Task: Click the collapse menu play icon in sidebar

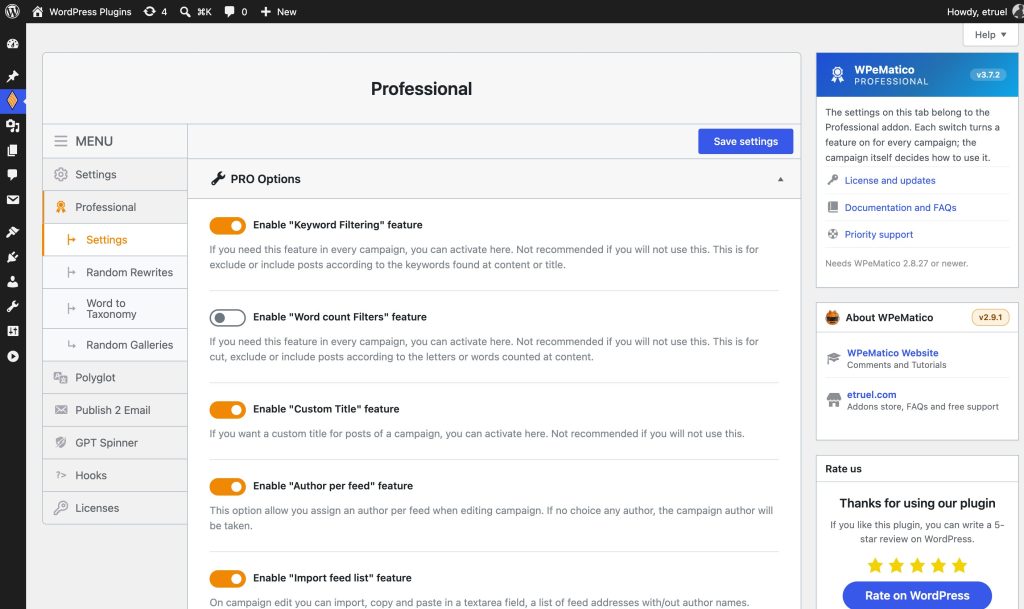Action: pyautogui.click(x=12, y=356)
